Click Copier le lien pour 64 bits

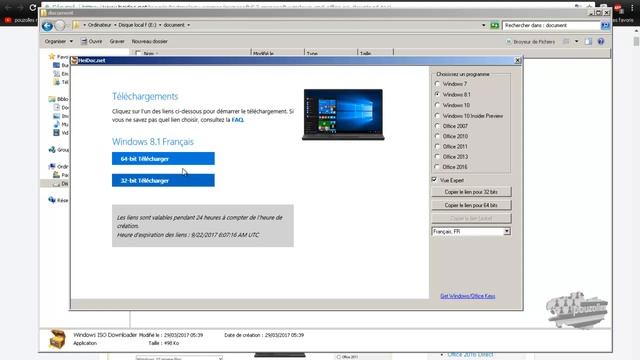coord(471,205)
